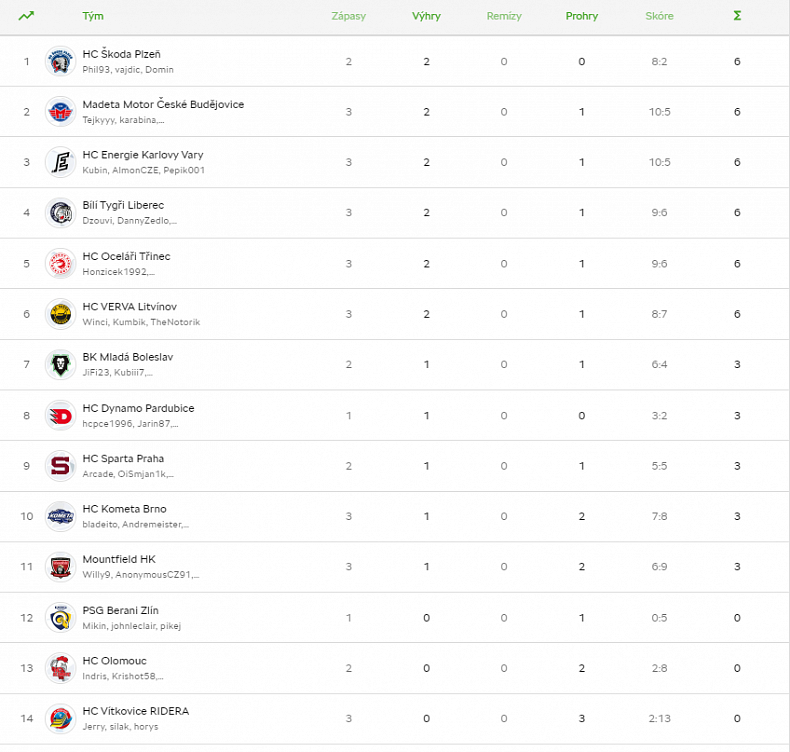Screen dimensions: 790x752
Task: Sort table by Prohry column header
Action: [581, 16]
